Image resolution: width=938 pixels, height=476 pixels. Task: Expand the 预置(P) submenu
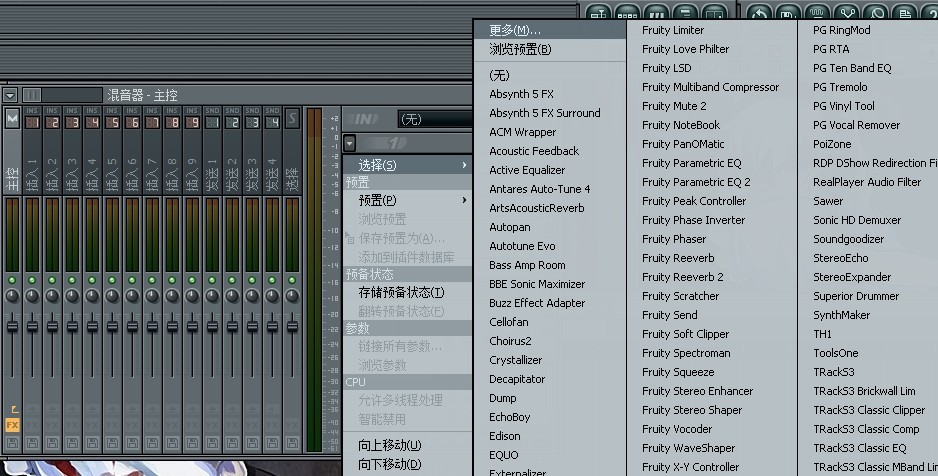pos(407,200)
